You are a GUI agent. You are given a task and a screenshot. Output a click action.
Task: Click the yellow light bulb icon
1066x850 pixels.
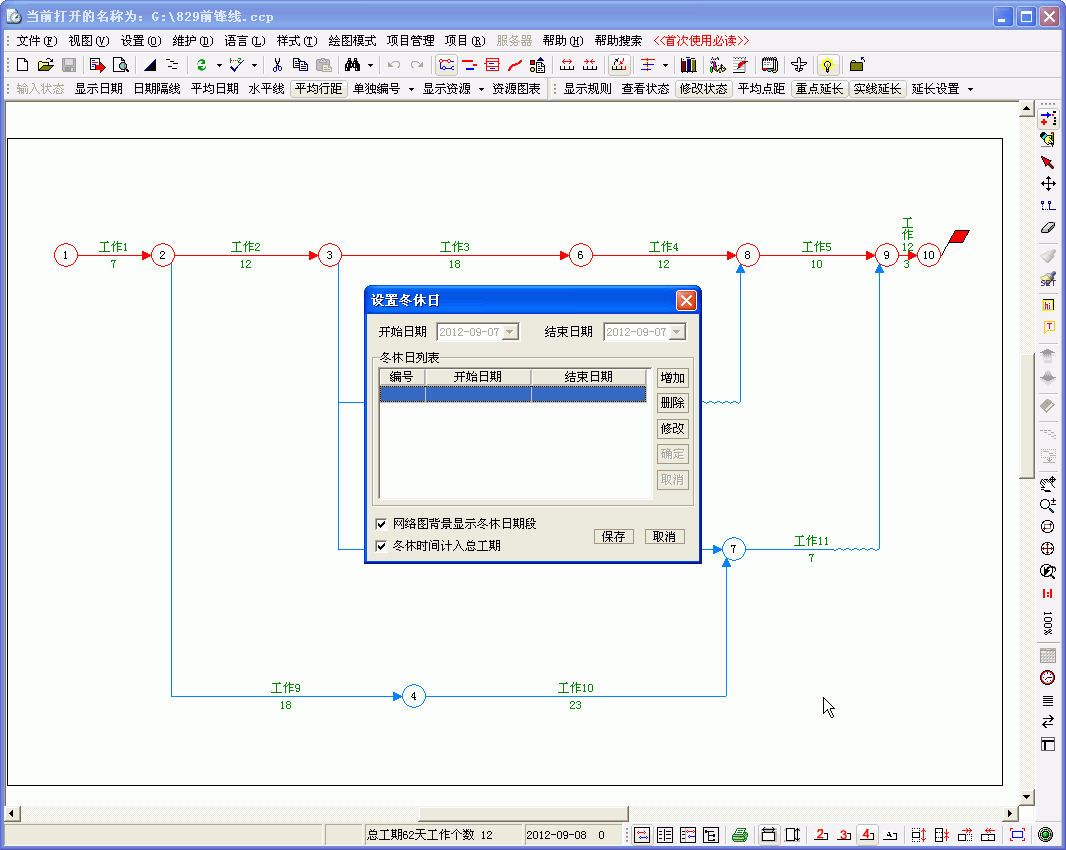(x=827, y=65)
